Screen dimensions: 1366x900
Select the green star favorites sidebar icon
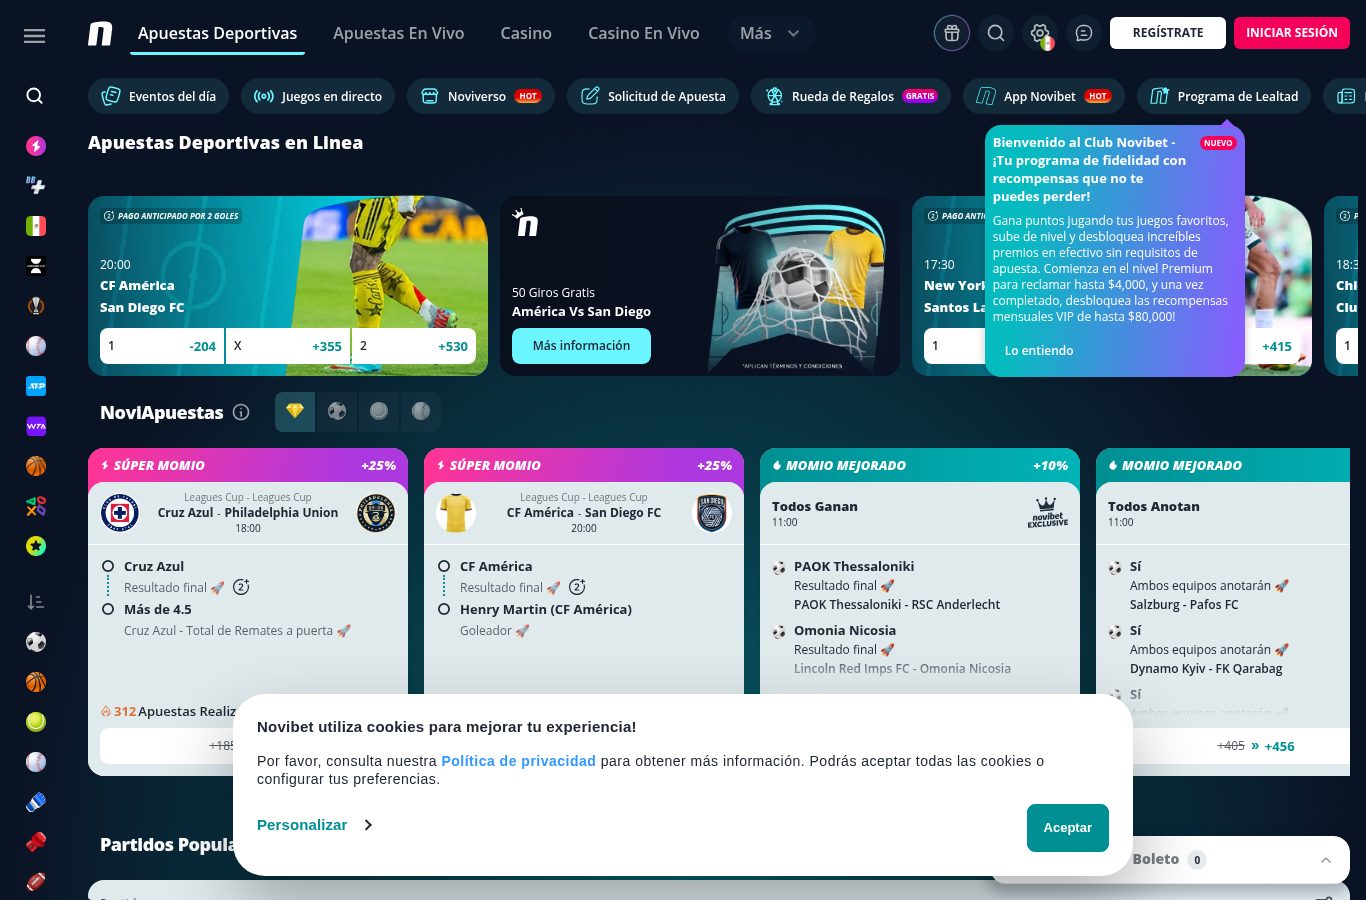point(36,546)
